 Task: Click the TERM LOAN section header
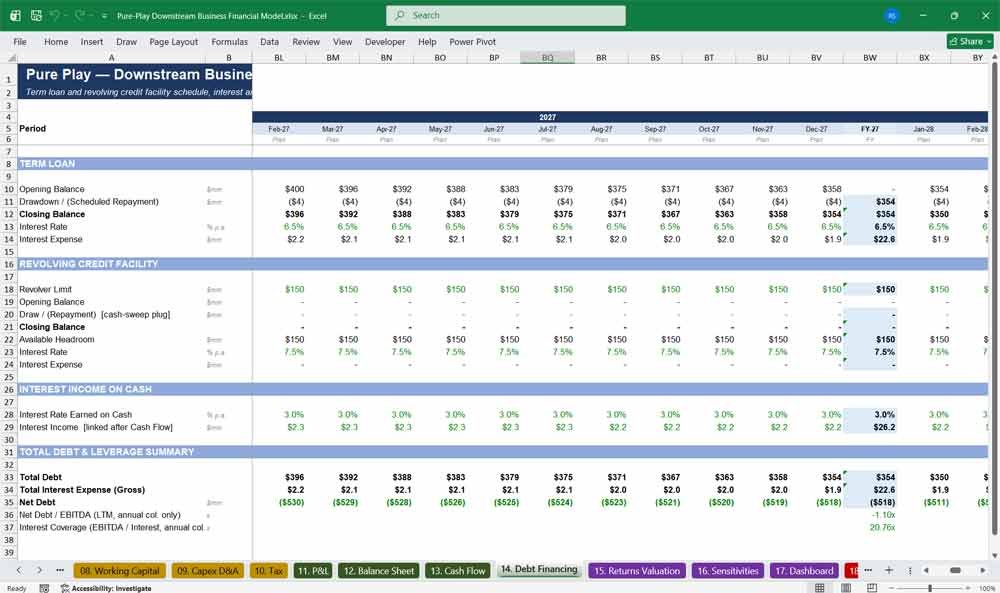point(47,164)
